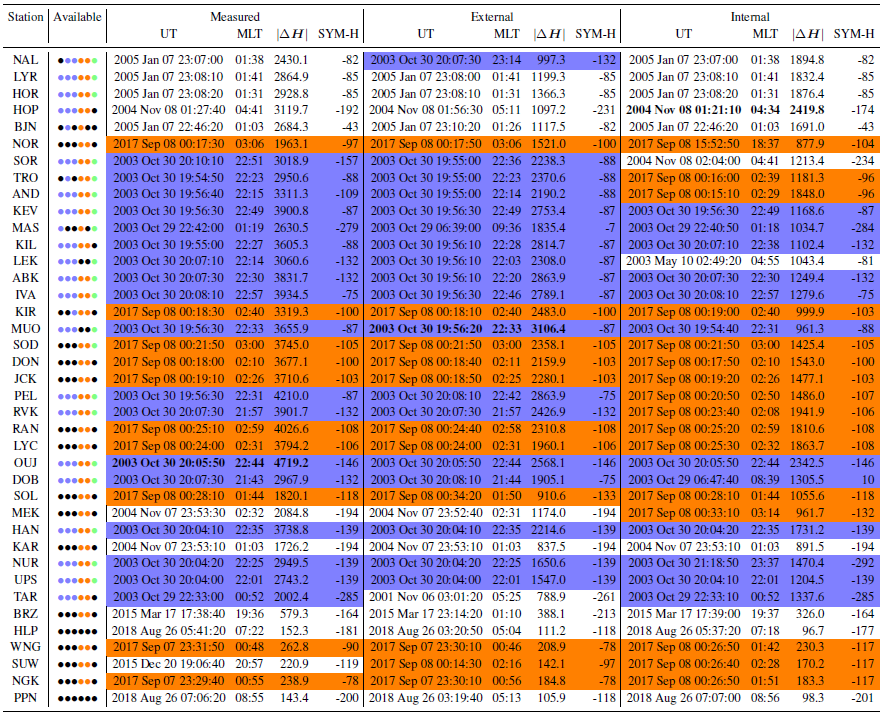Click the availability dots next to TAR
Image resolution: width=887 pixels, height=716 pixels.
pos(77,597)
